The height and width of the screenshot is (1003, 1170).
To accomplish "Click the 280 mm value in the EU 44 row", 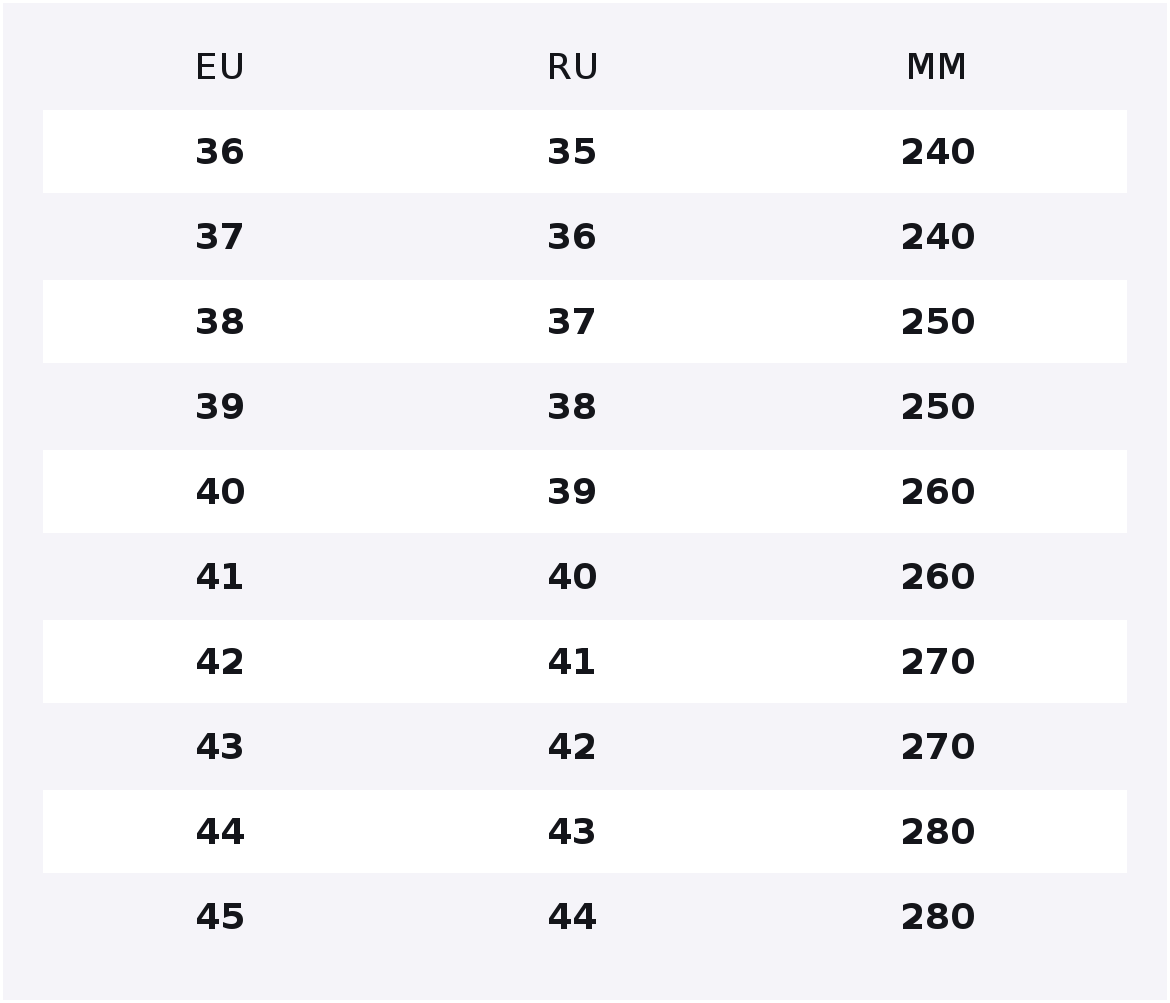I will point(938,831).
